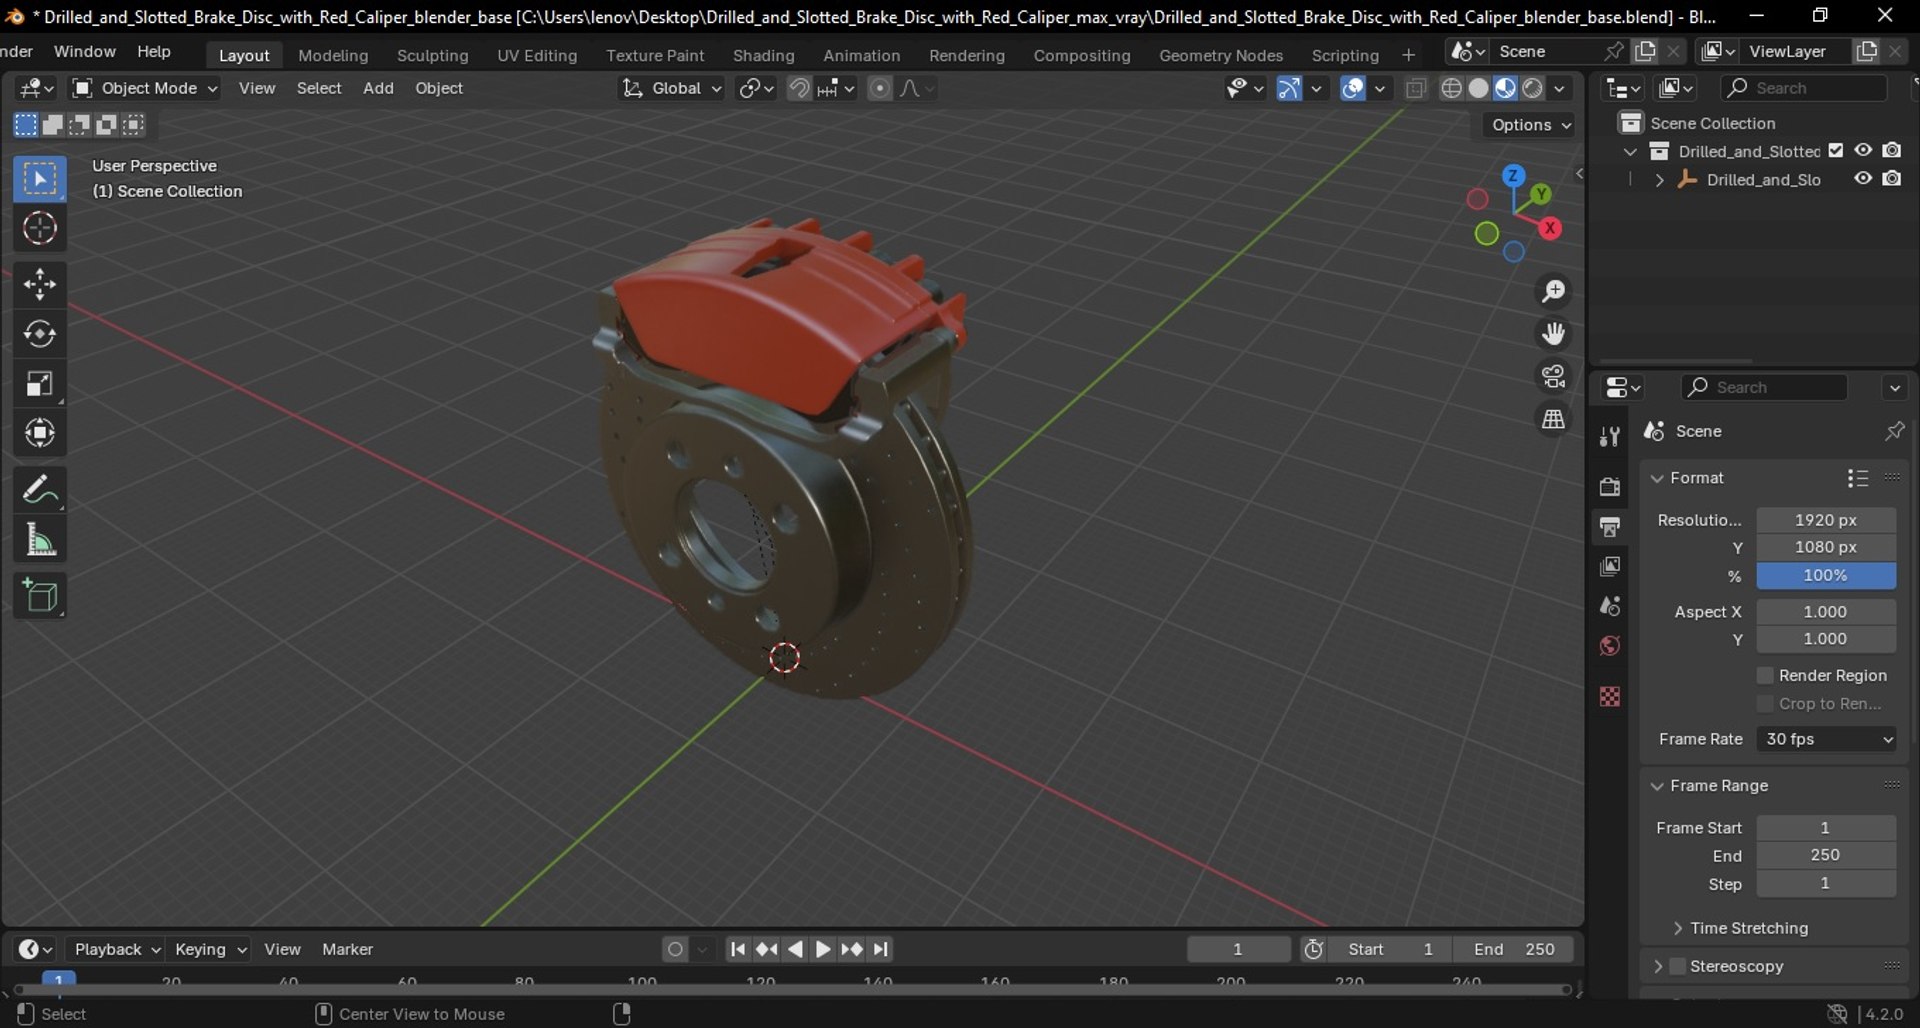Open the Keying popover in timeline
This screenshot has height=1028, width=1920.
(209, 949)
